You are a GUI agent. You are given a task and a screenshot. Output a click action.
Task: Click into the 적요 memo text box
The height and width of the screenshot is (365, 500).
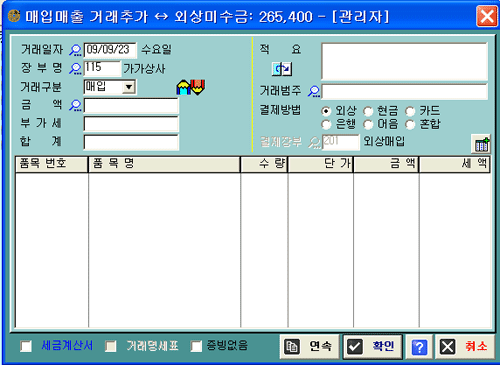pos(405,61)
